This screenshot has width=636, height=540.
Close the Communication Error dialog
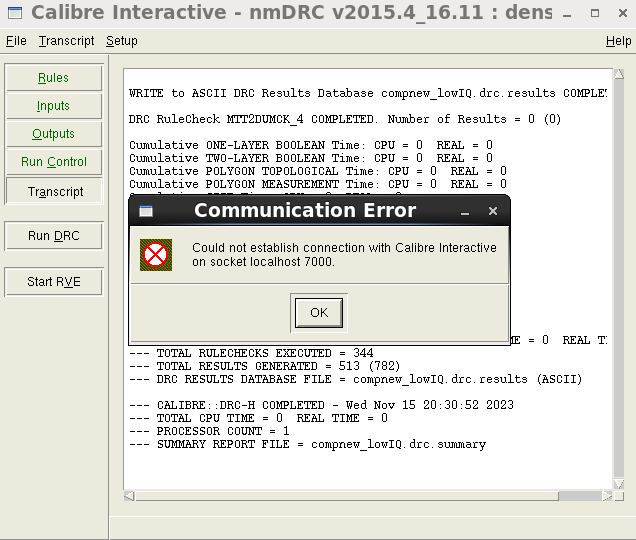493,211
